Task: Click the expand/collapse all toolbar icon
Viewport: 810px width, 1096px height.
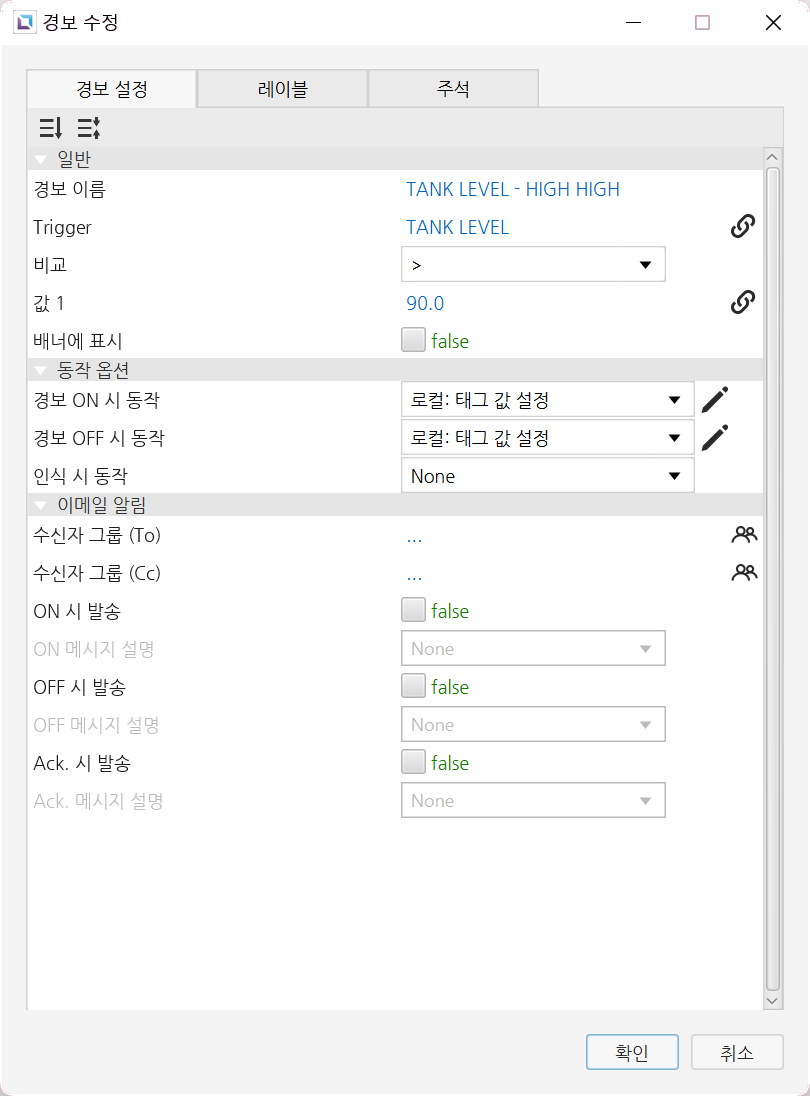Action: pos(89,128)
